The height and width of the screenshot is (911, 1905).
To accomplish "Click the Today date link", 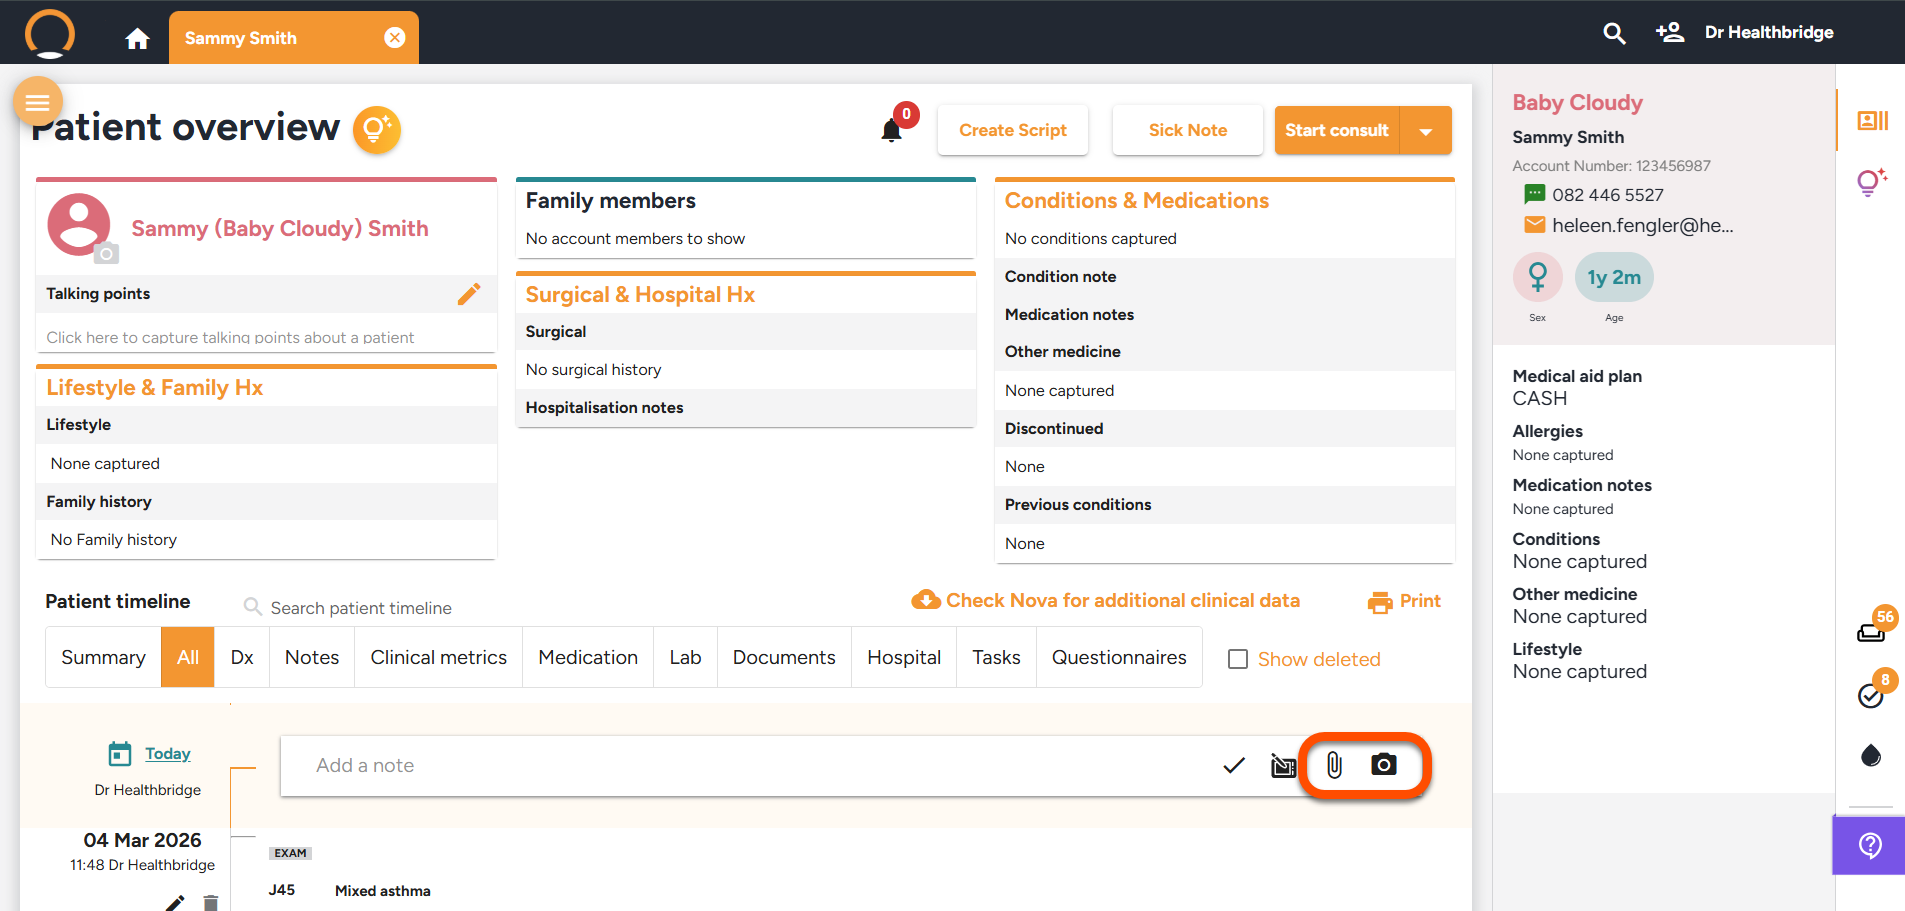I will tap(167, 754).
